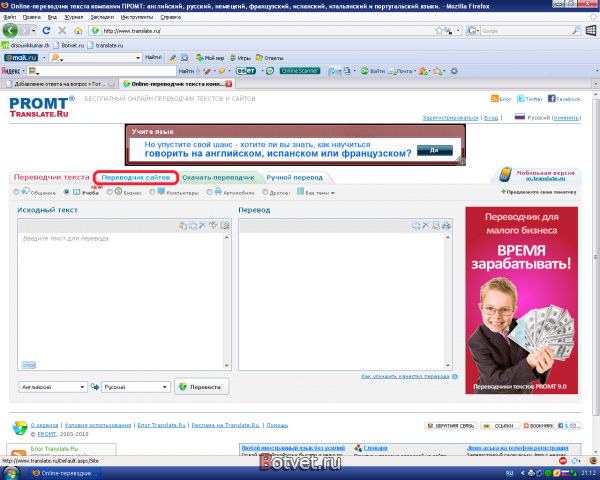Clear translation with the X icon
This screenshot has height=480, width=600.
pyautogui.click(x=426, y=225)
